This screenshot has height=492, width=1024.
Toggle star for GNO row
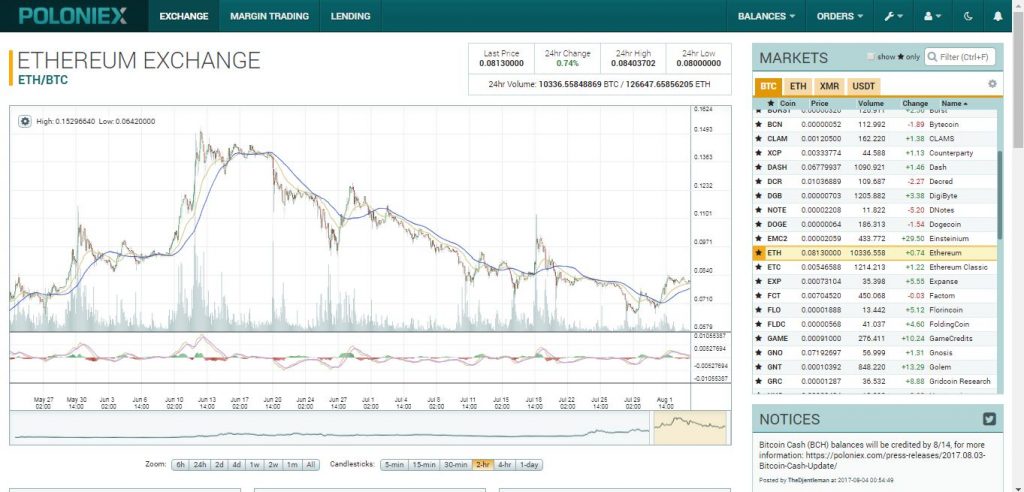(758, 353)
